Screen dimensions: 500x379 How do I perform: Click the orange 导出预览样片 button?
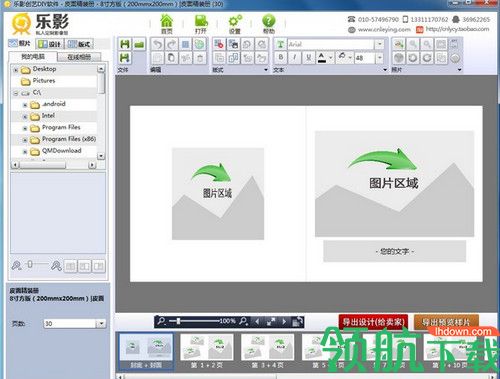point(446,322)
